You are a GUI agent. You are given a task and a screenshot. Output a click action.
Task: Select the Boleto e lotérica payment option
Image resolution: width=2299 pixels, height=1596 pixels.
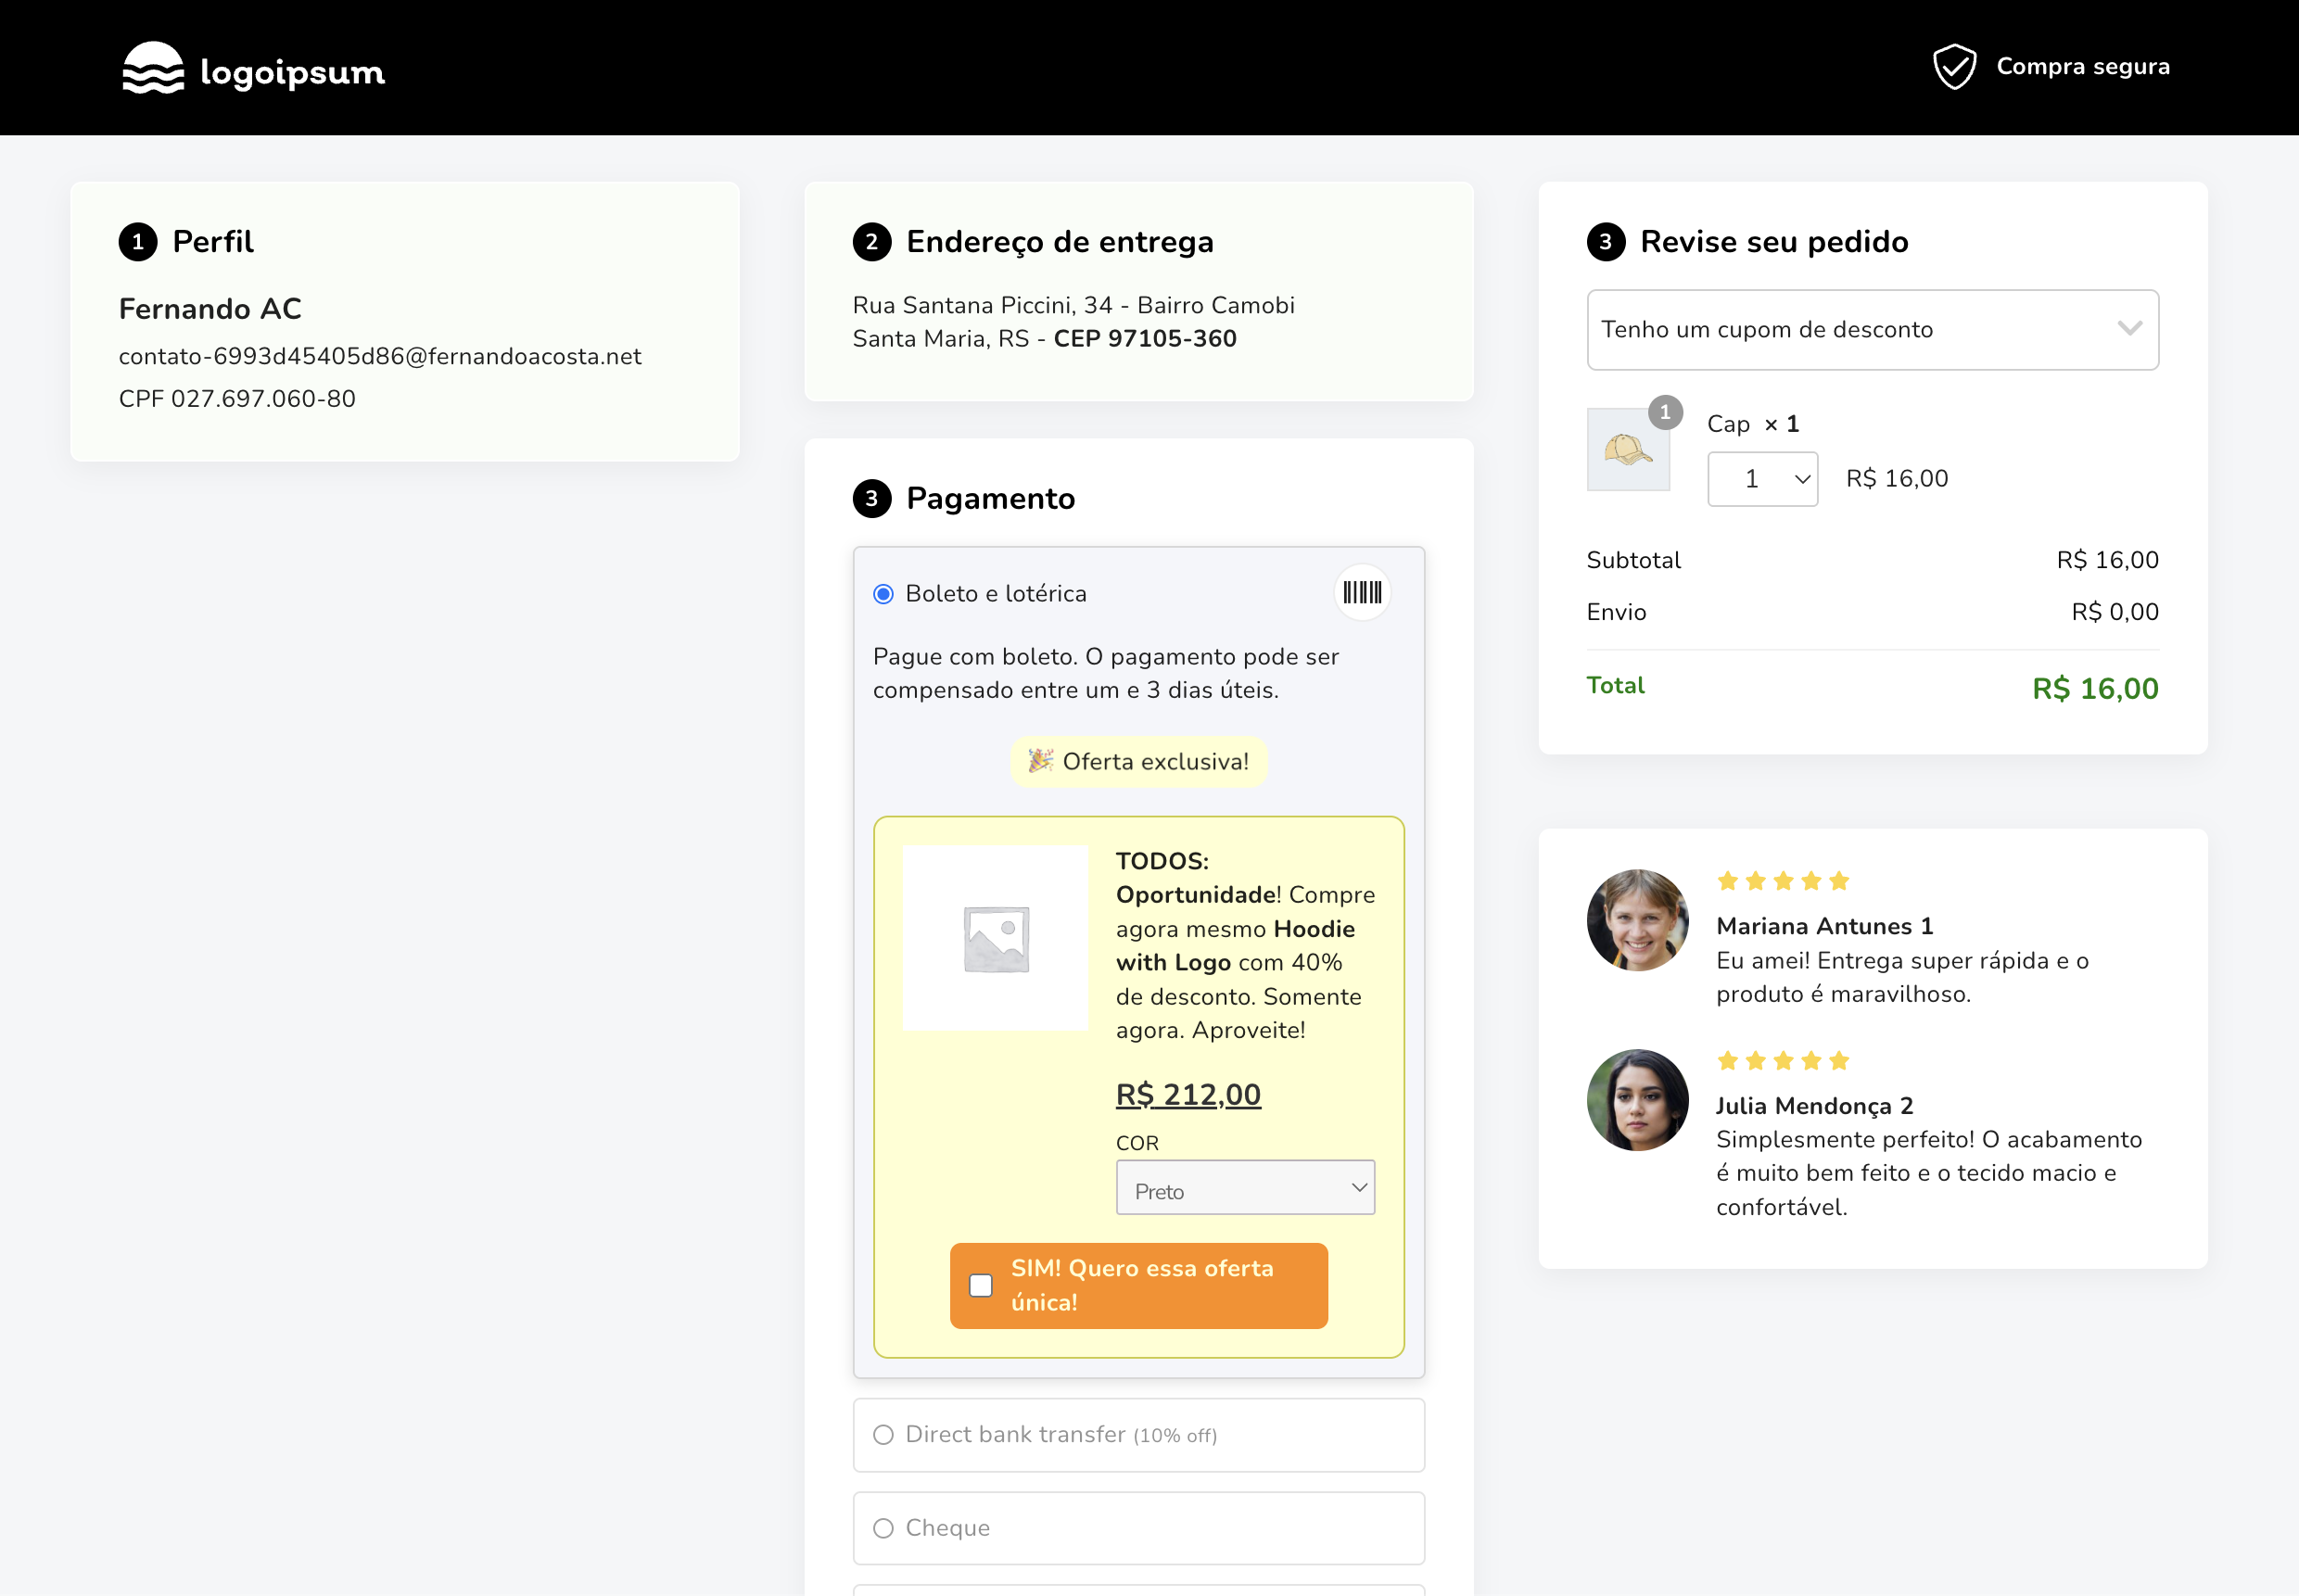tap(883, 593)
